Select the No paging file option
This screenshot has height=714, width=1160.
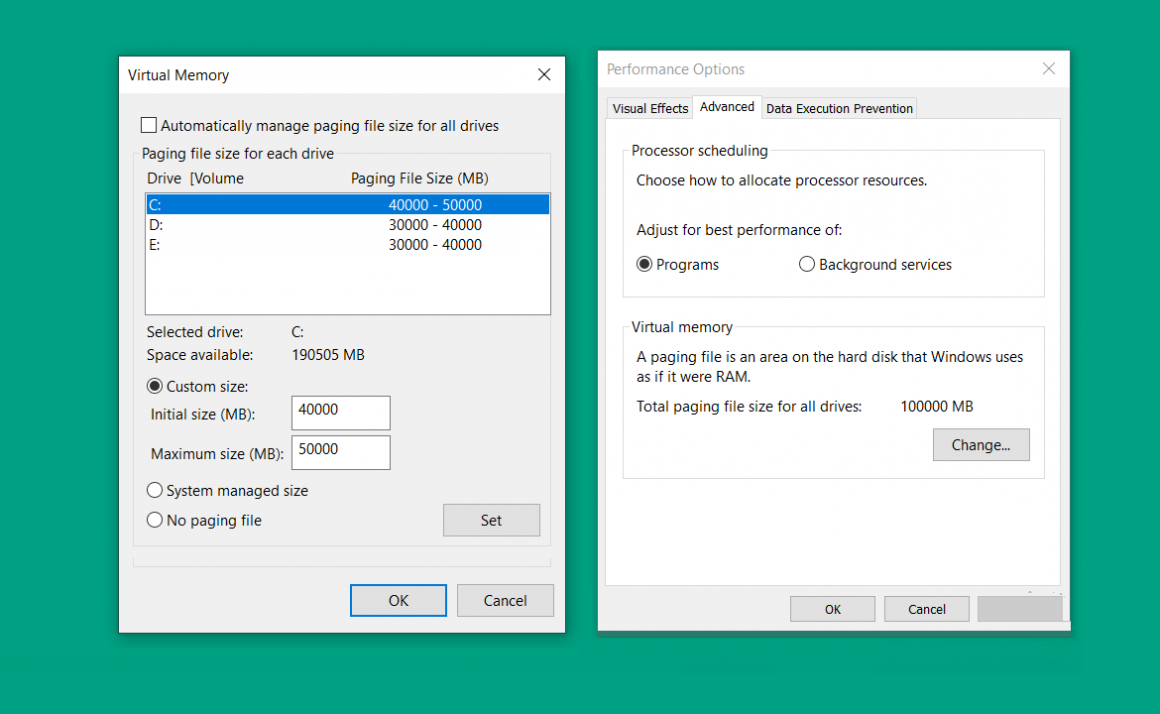[155, 520]
